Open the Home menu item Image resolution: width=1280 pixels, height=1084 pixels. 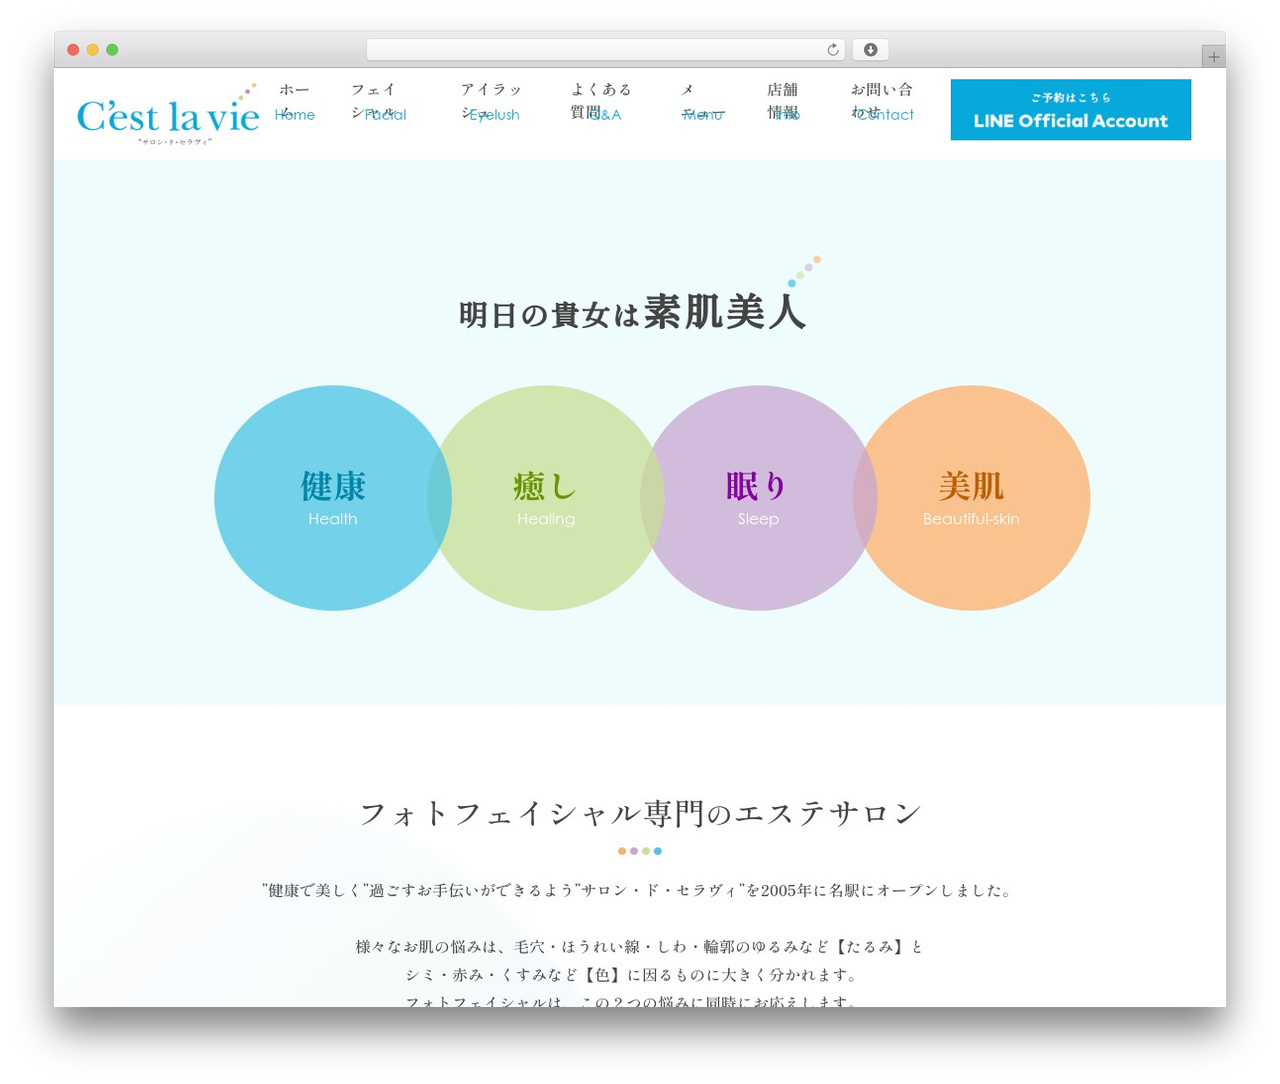pyautogui.click(x=294, y=102)
